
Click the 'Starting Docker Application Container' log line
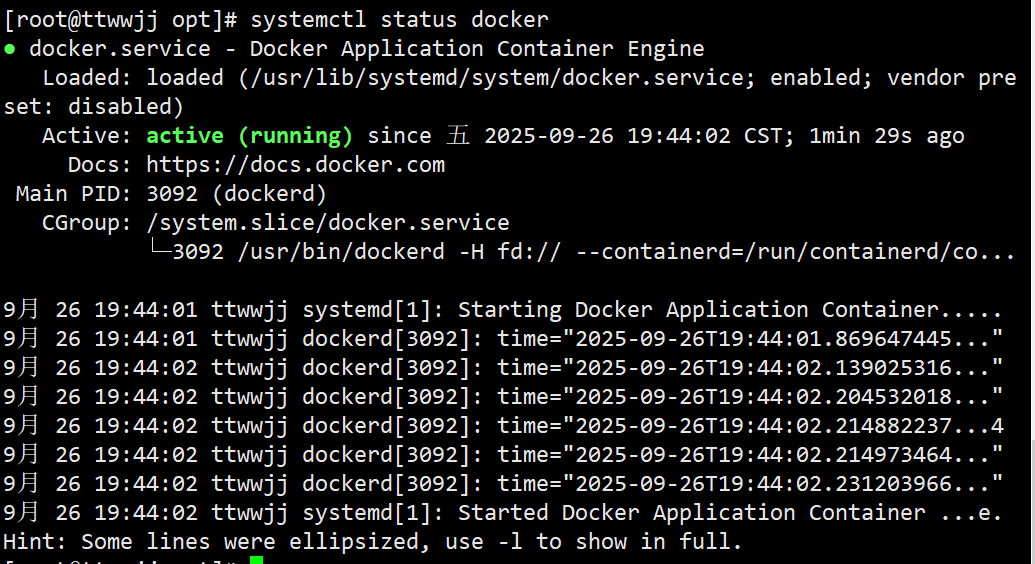coord(503,310)
